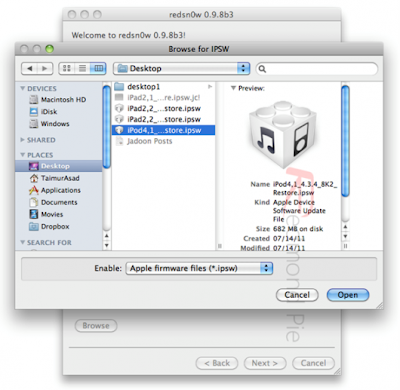The height and width of the screenshot is (390, 400).
Task: Click the desktop1 folder icon
Action: (119, 87)
